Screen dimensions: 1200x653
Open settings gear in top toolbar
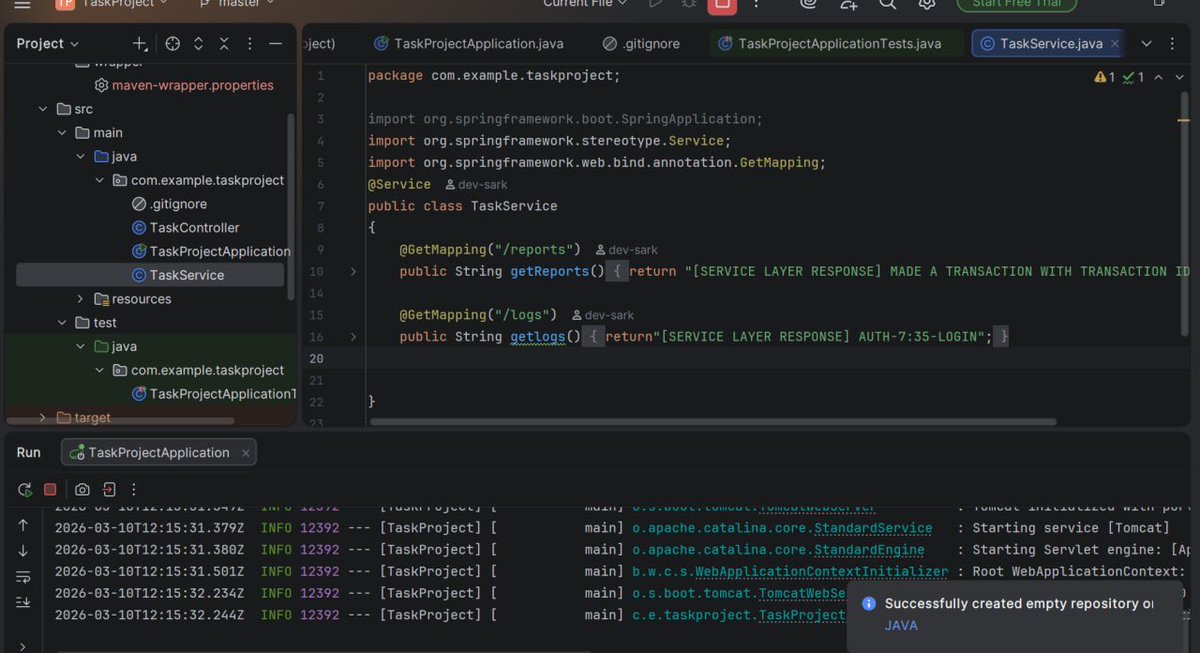coord(927,5)
